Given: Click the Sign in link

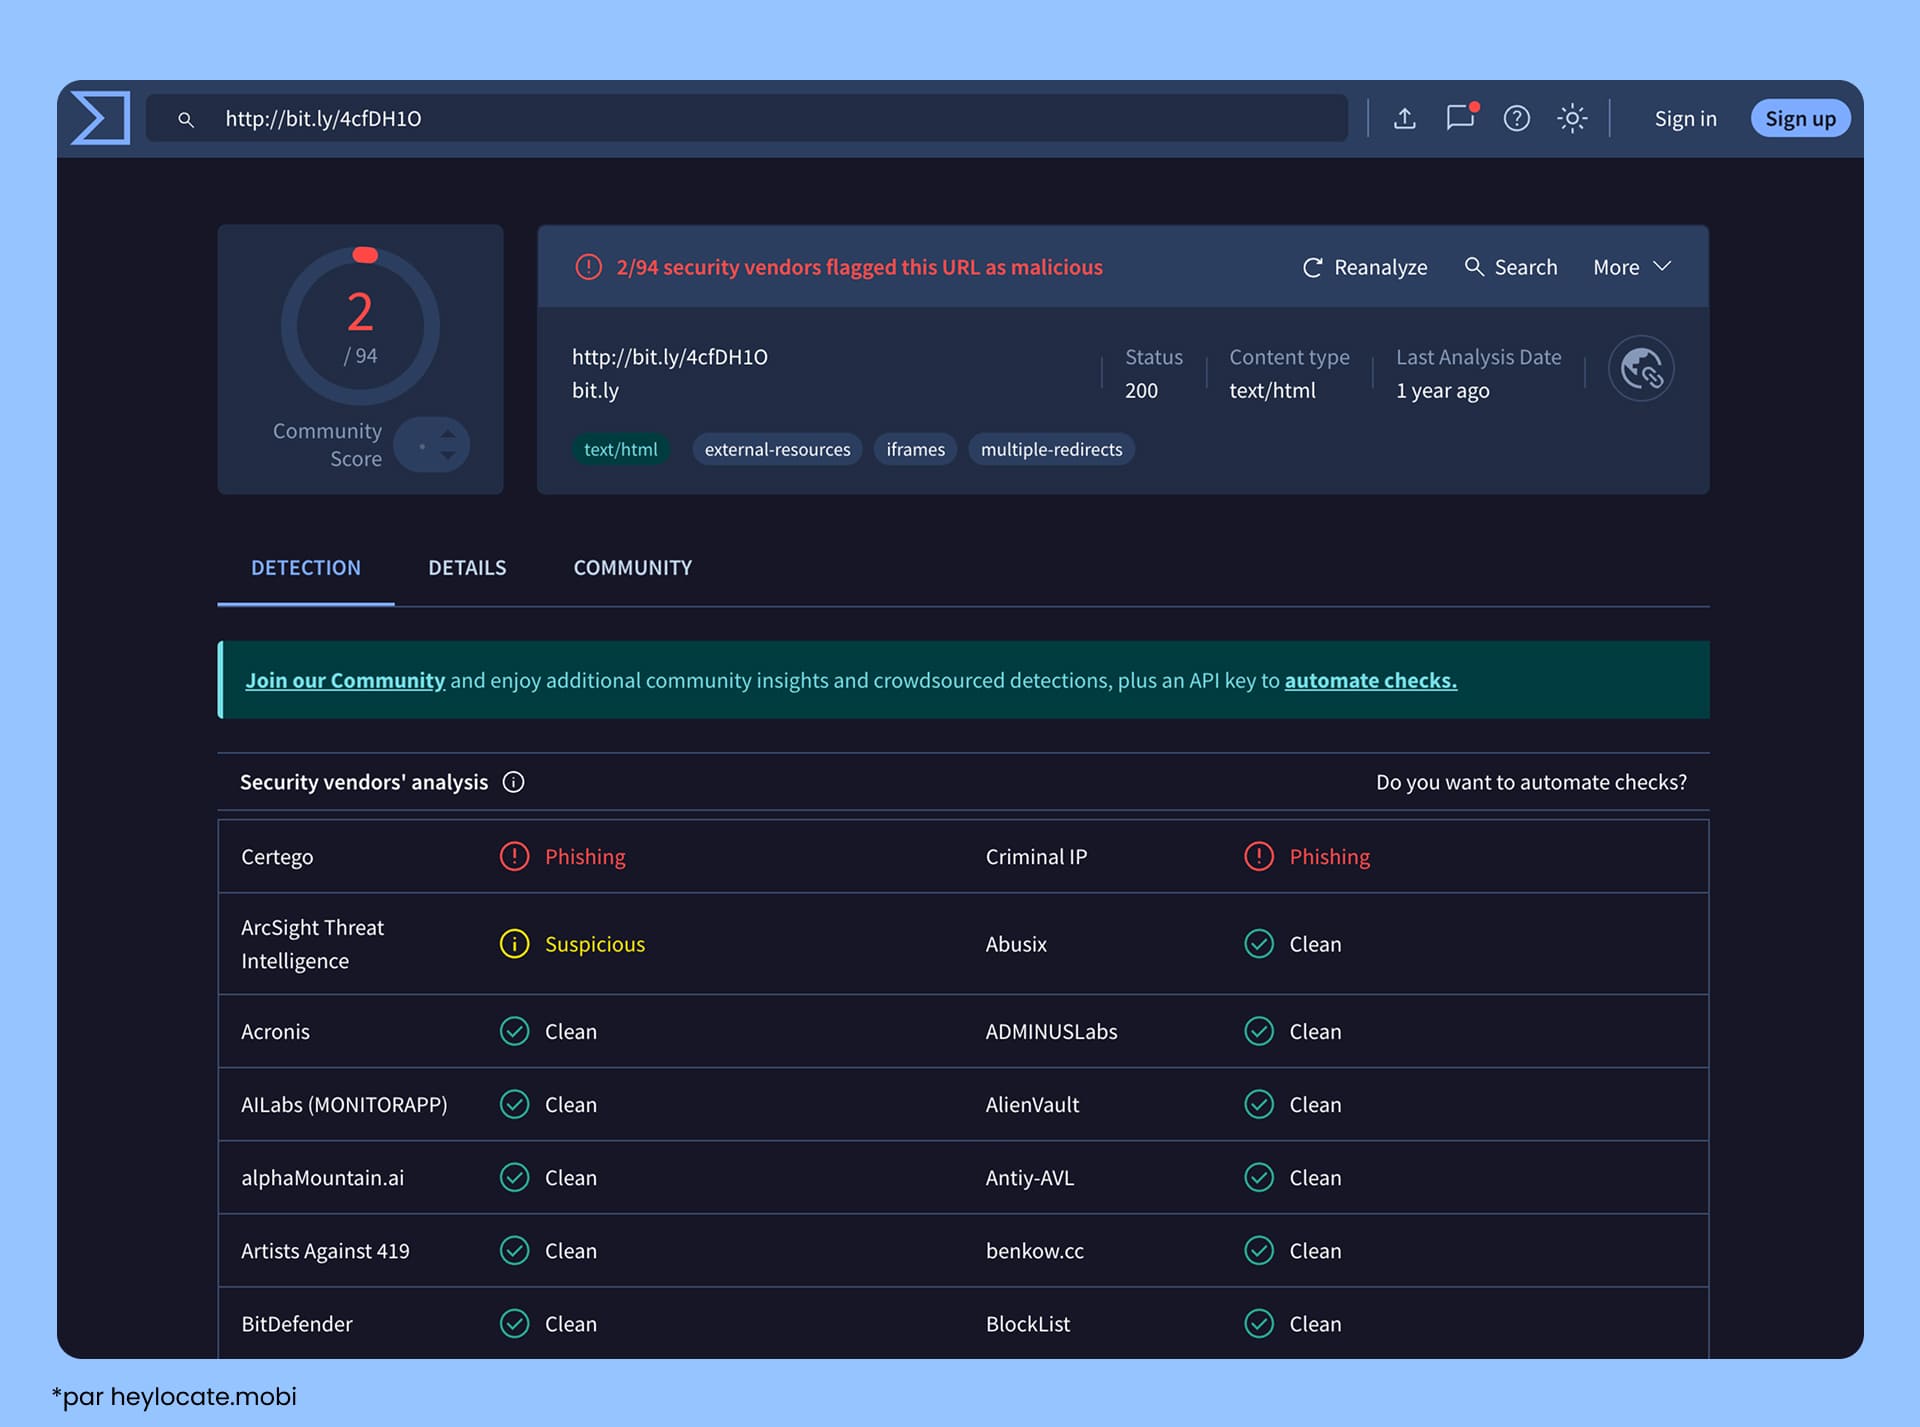Looking at the screenshot, I should pos(1685,119).
